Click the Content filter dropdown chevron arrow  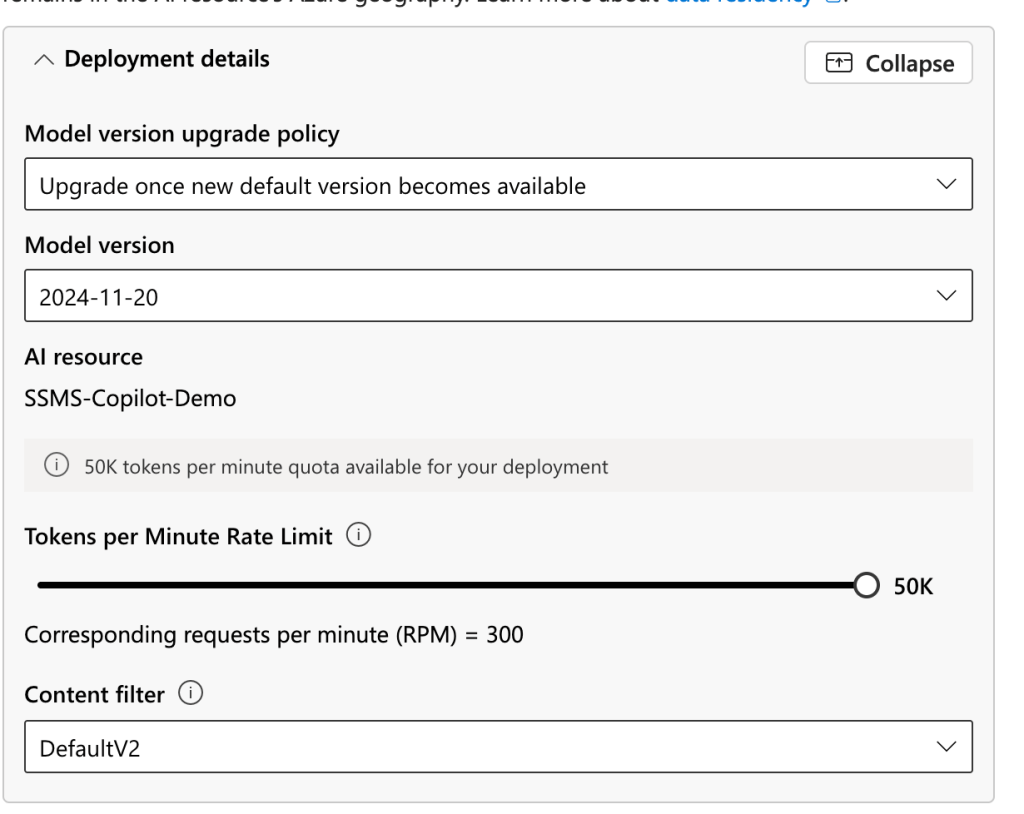tap(944, 747)
